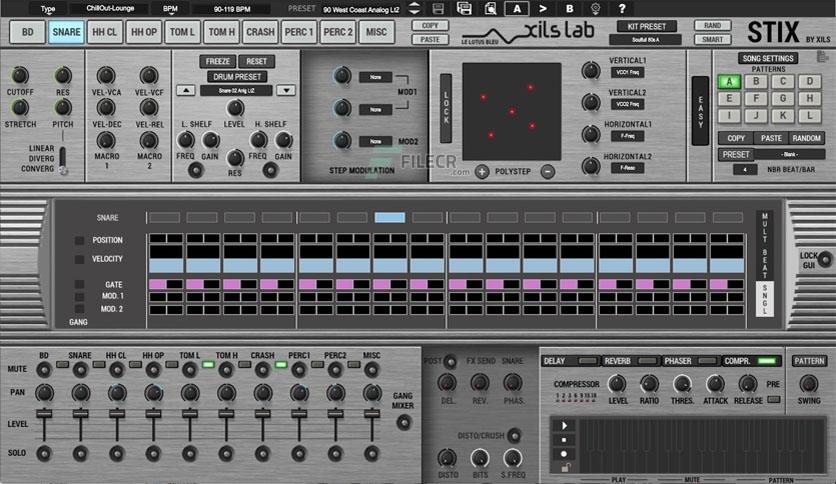This screenshot has width=836, height=484.
Task: Click the Save As multi-disk icon
Action: (x=464, y=9)
